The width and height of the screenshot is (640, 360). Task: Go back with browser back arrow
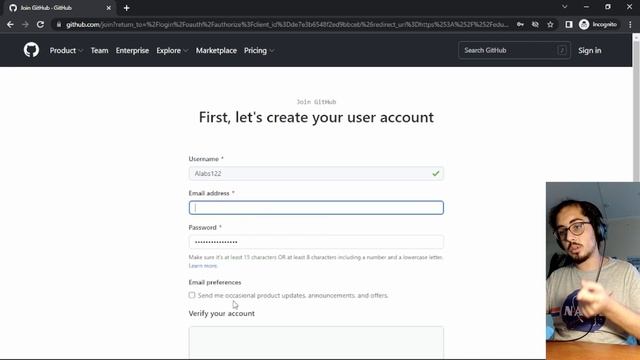point(10,24)
